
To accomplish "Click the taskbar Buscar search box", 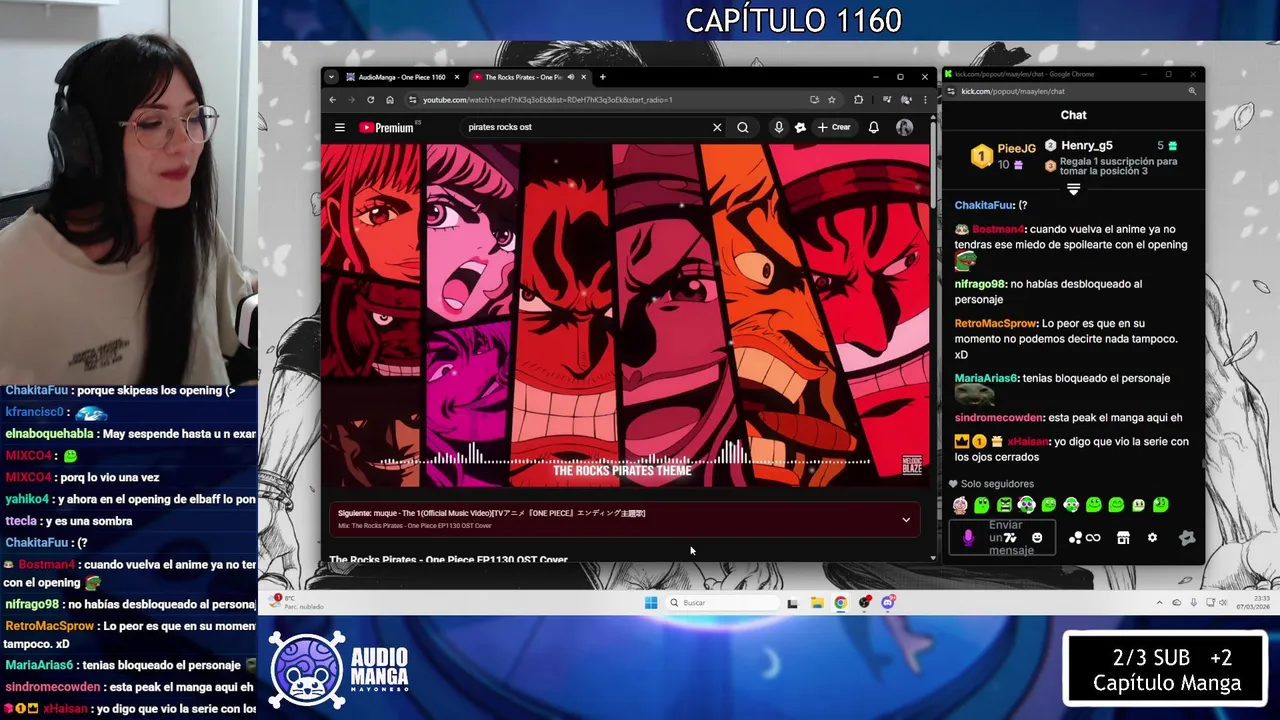I will [723, 602].
